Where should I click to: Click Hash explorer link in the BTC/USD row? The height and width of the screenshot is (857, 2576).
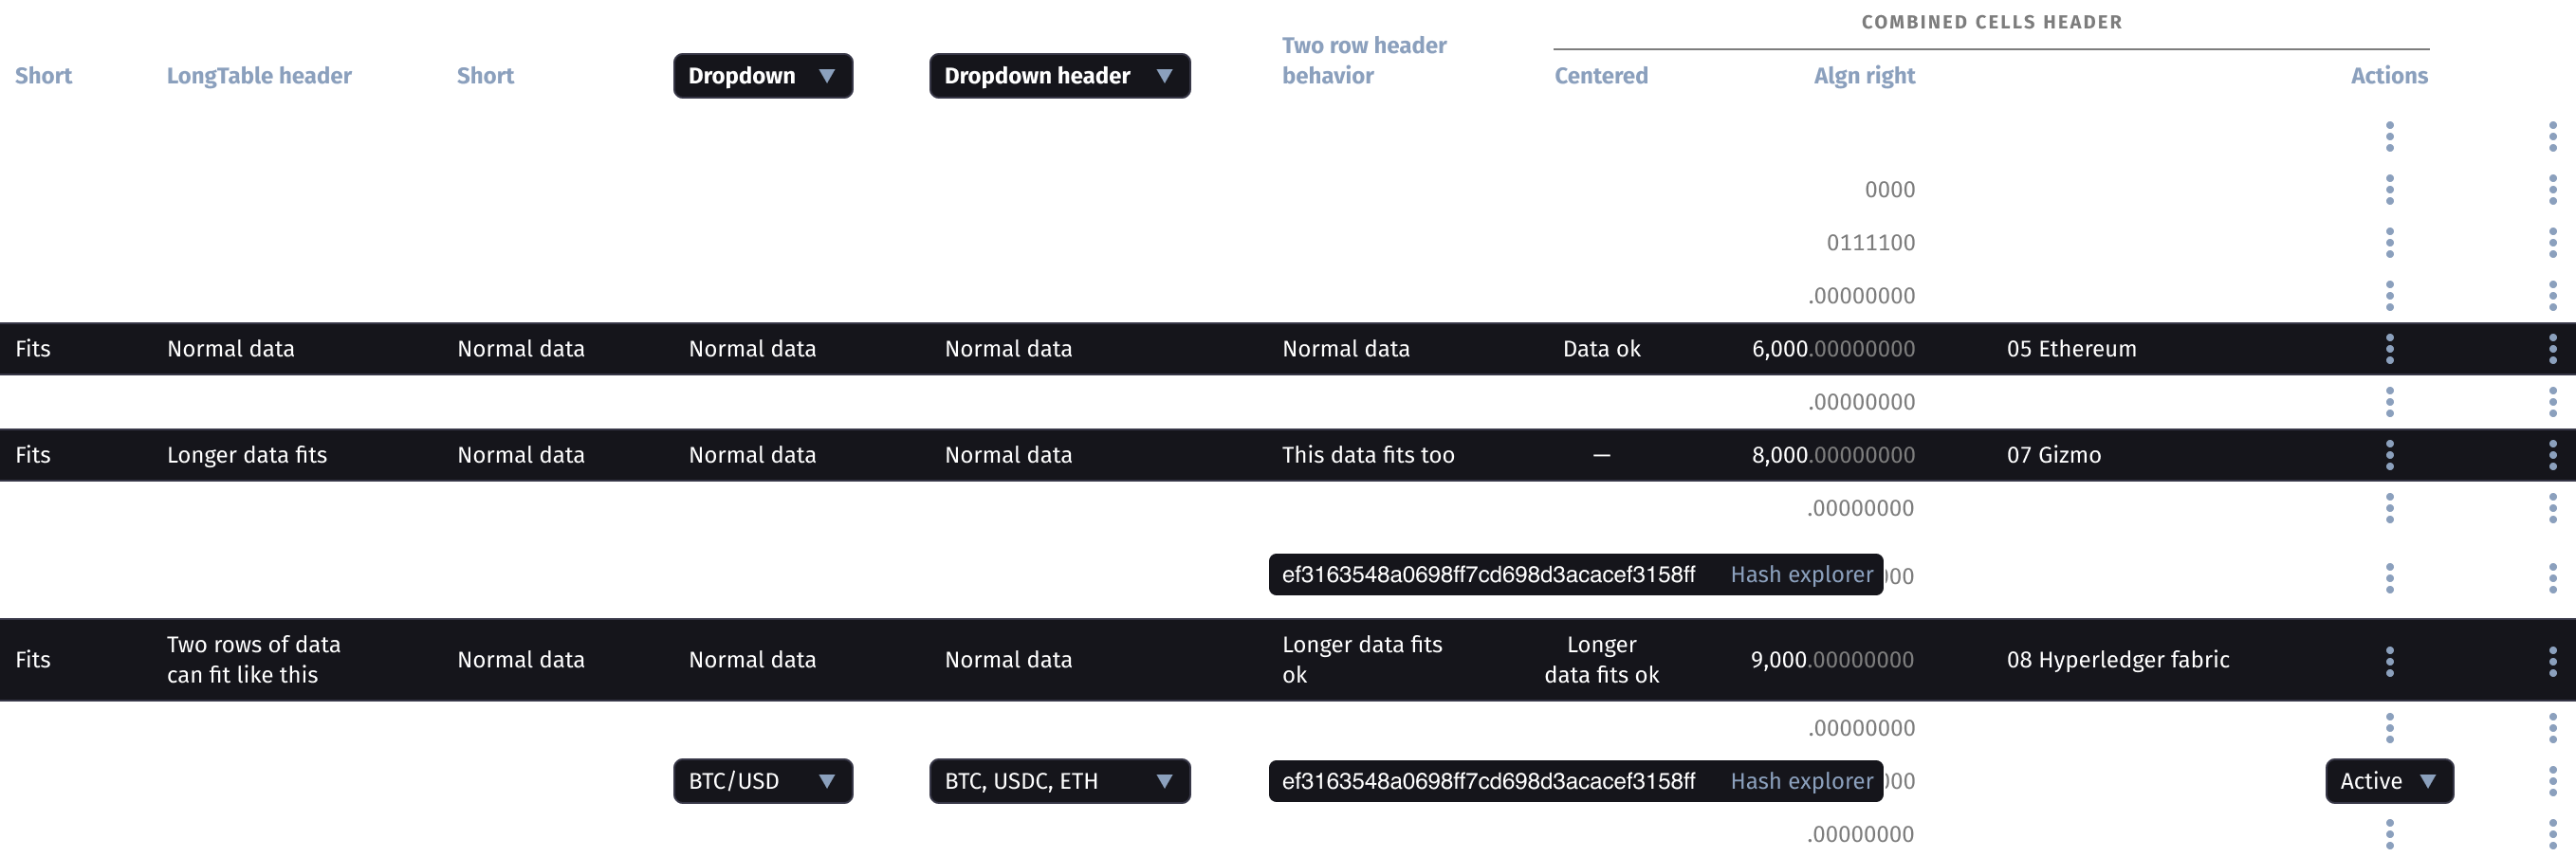(1801, 781)
